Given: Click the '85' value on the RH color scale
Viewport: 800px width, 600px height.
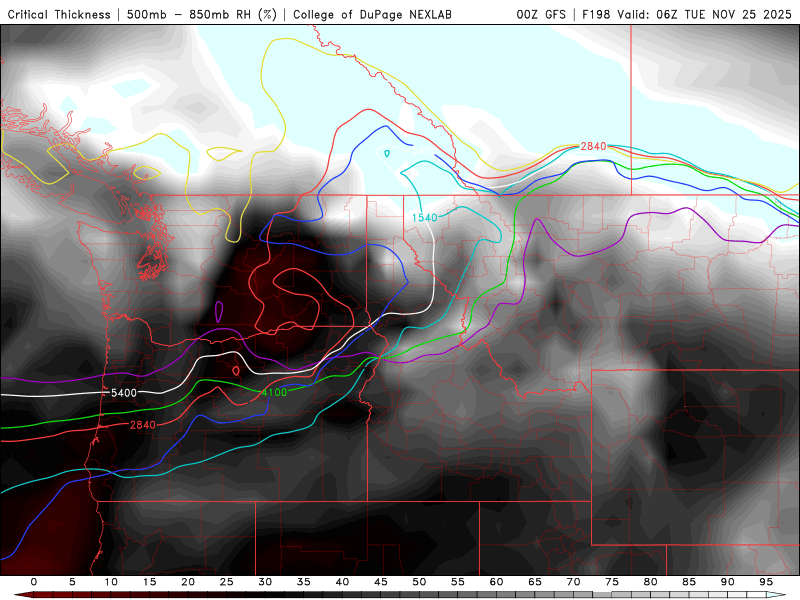Looking at the screenshot, I should 689,582.
